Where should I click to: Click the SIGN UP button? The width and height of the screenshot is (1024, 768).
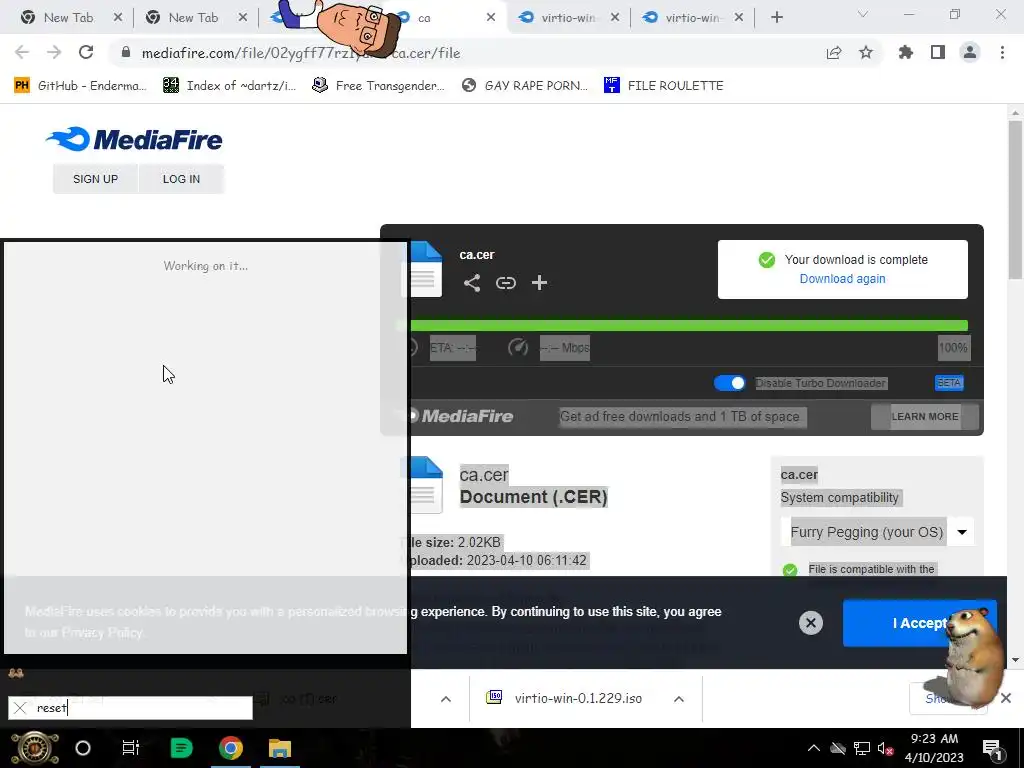[95, 179]
